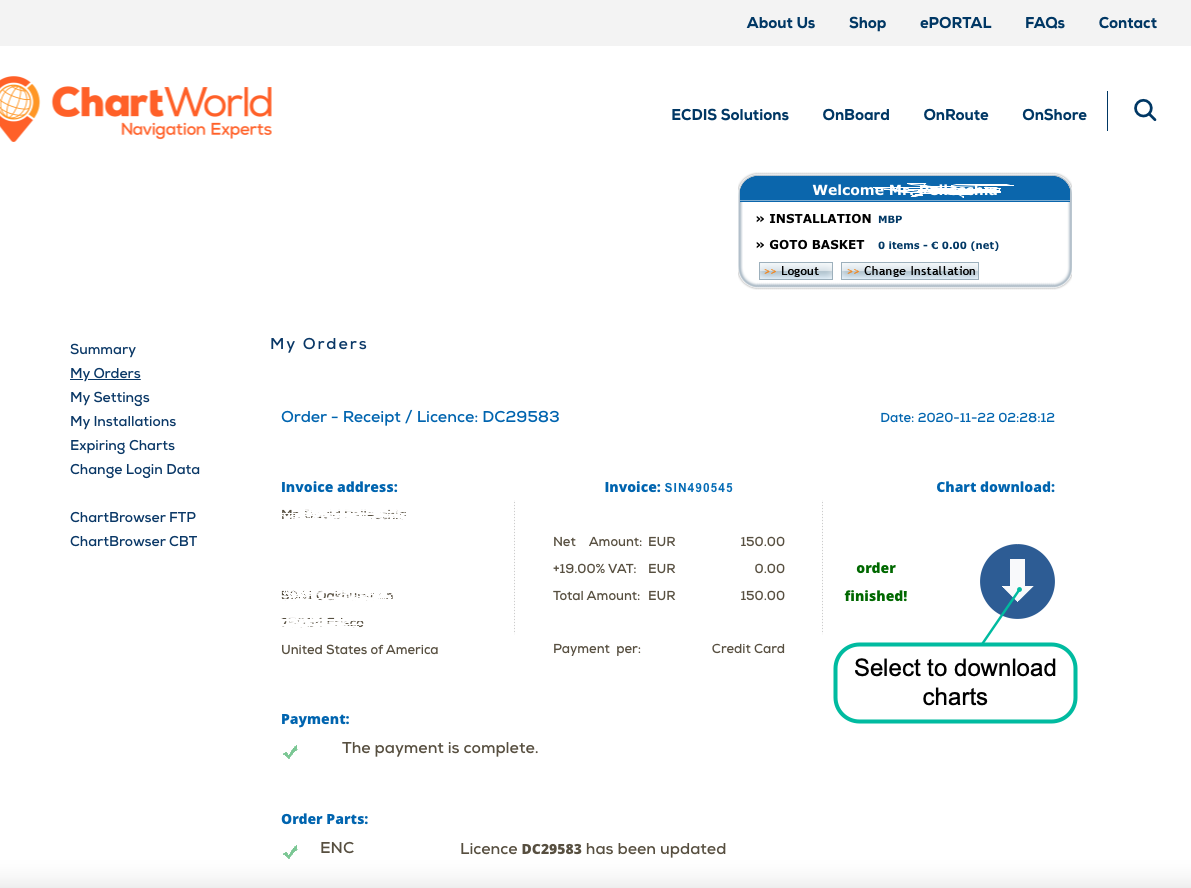This screenshot has width=1191, height=888.
Task: Expand the INSTALLATION chevron entry
Action: 760,218
